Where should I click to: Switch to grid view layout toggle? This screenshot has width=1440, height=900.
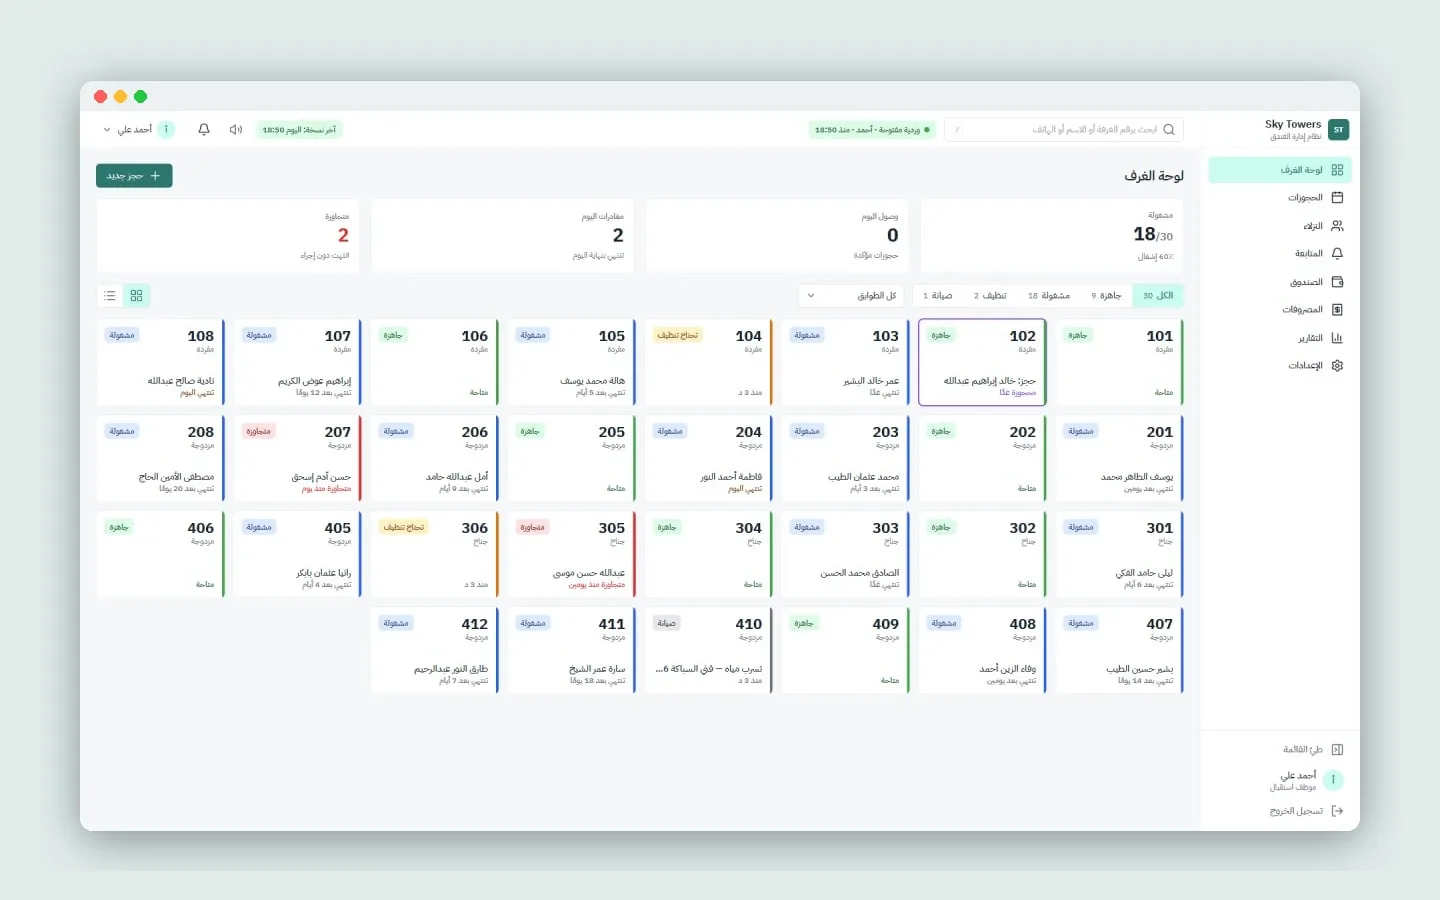pos(137,296)
